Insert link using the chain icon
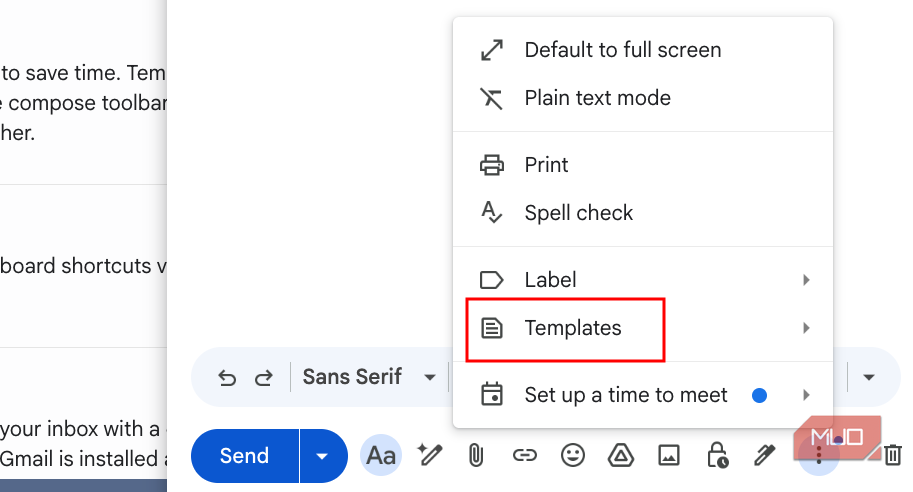 point(525,455)
